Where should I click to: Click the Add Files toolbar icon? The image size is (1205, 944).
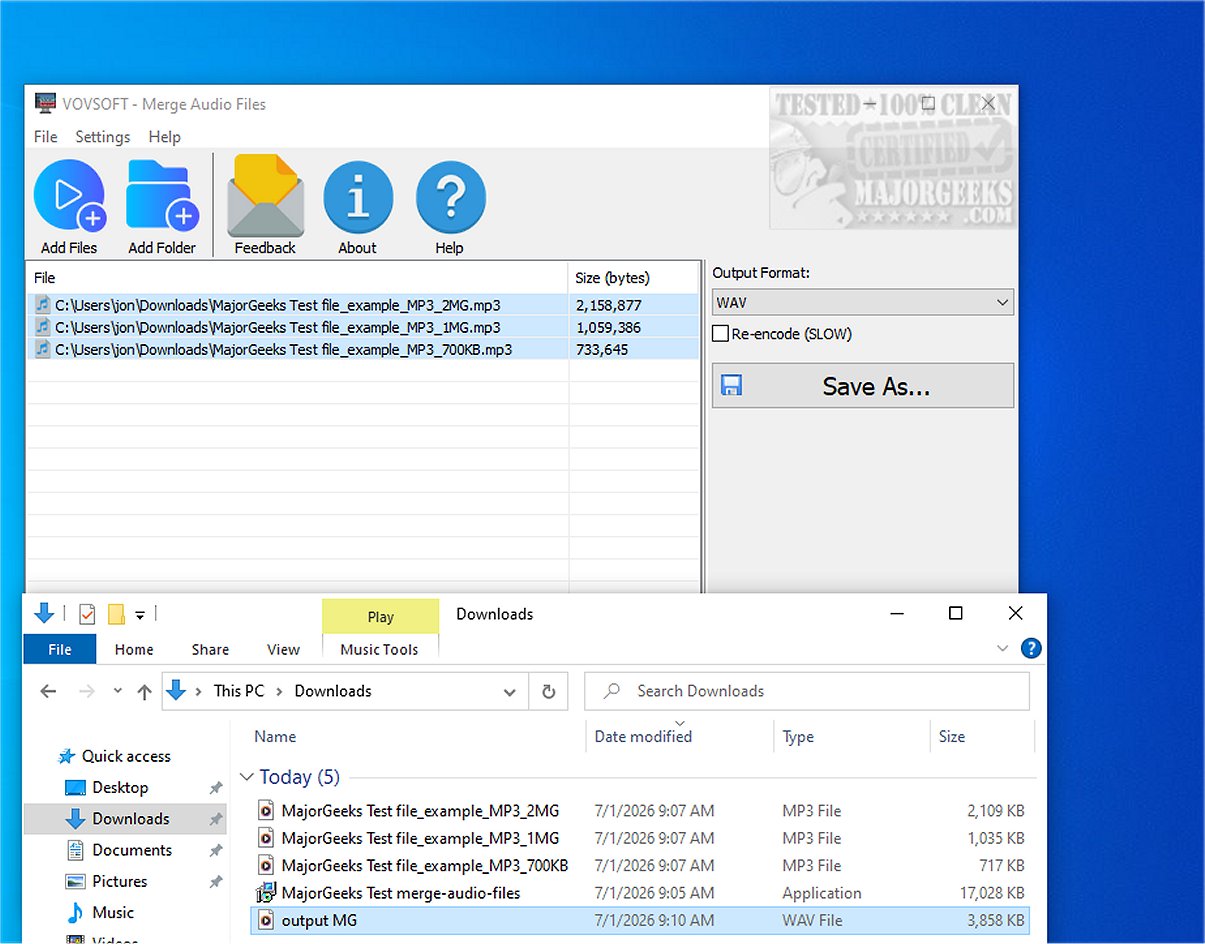[x=69, y=196]
